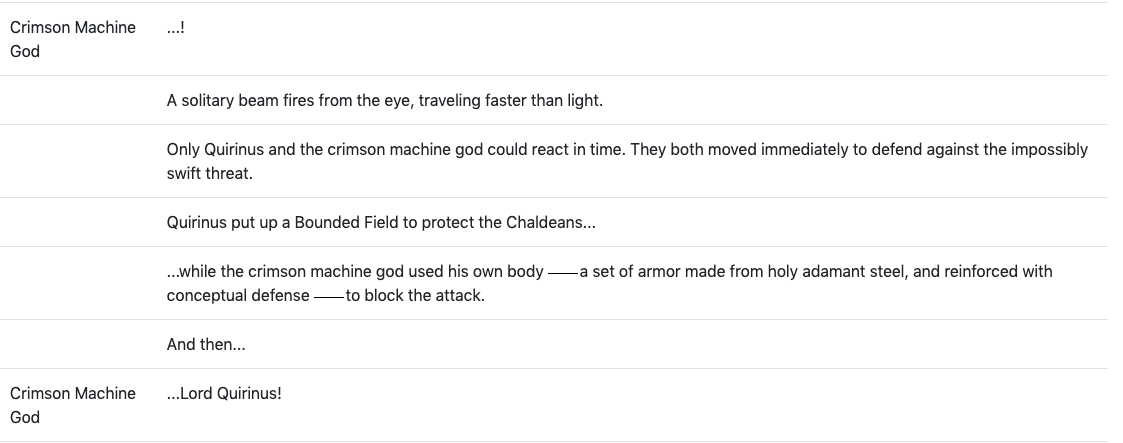Screen dimensions: 1123x443
Task: Select the speaker name beside "...!"
Action: click(x=72, y=39)
